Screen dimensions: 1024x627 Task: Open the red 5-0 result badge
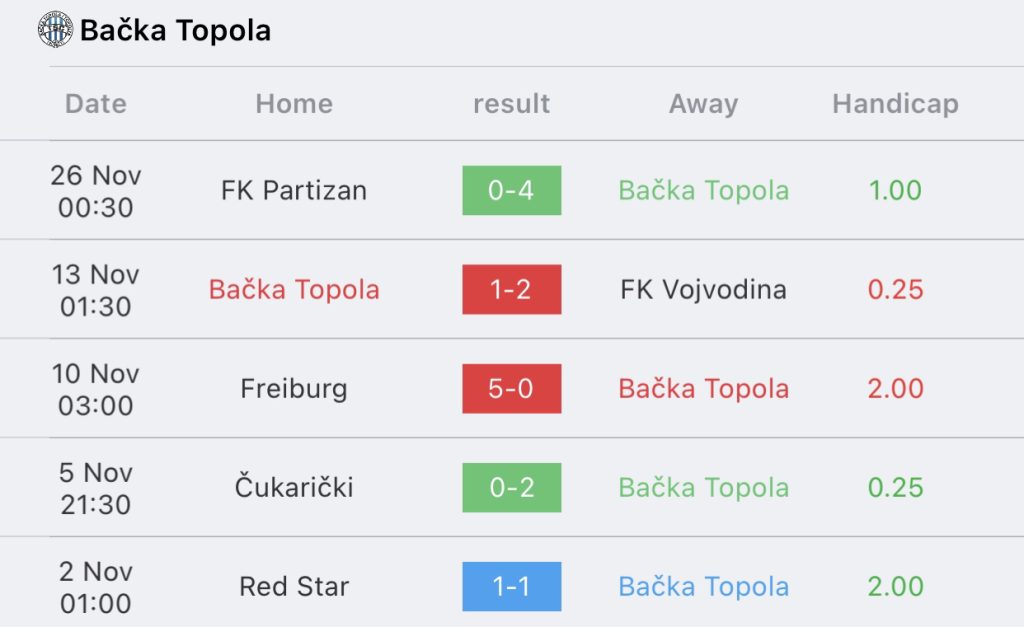point(511,389)
